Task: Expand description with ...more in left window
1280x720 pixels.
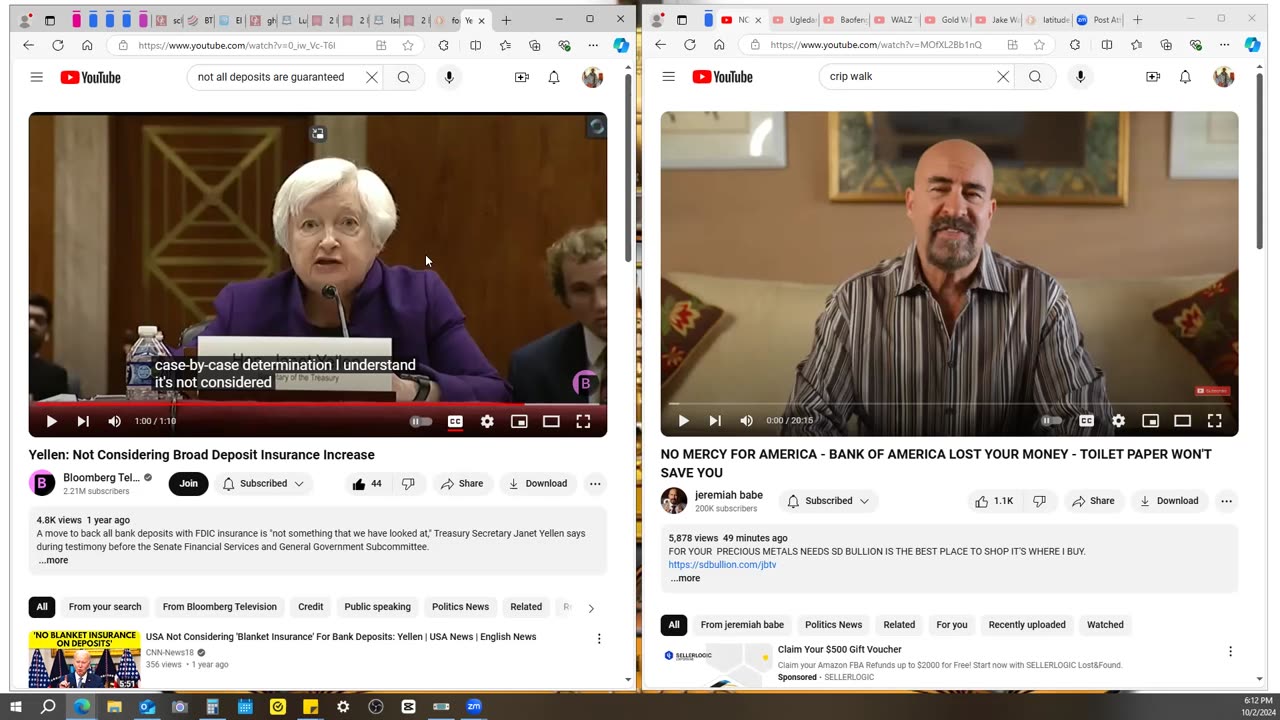Action: 53,561
